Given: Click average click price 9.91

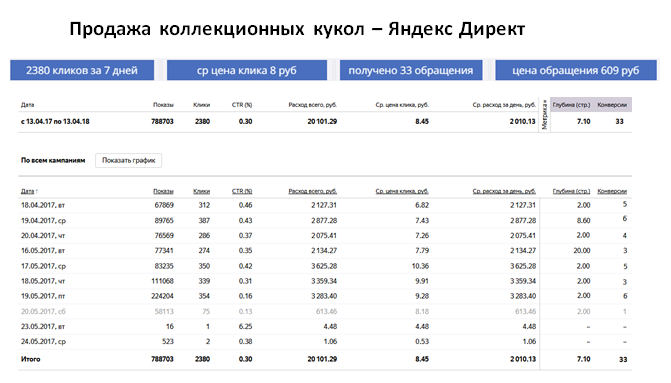Looking at the screenshot, I should click(x=422, y=281).
